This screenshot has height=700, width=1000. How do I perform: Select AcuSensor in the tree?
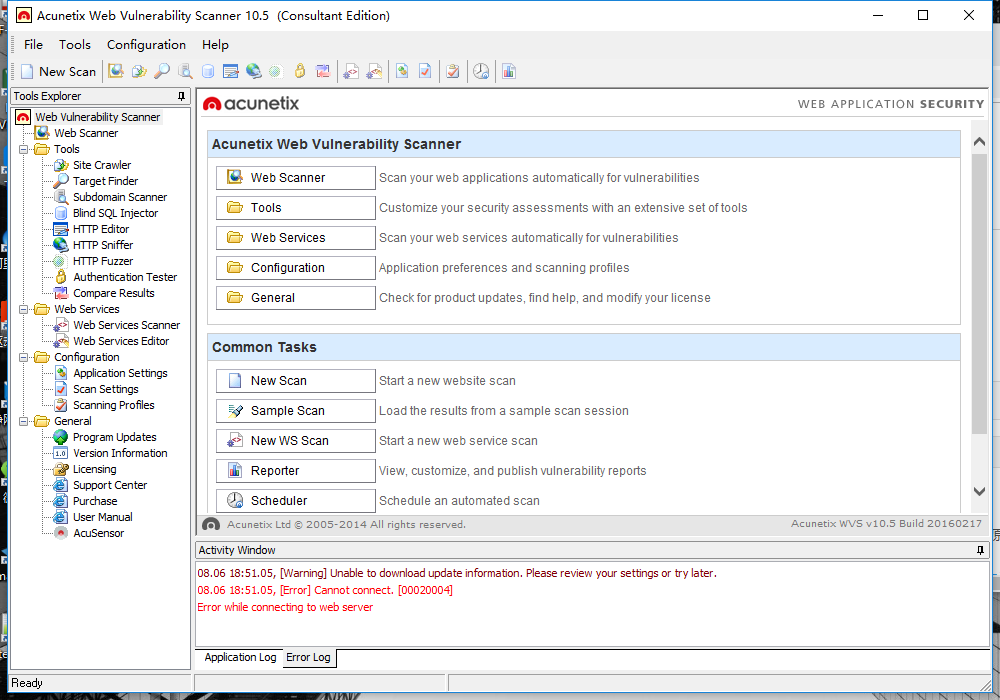click(x=98, y=533)
